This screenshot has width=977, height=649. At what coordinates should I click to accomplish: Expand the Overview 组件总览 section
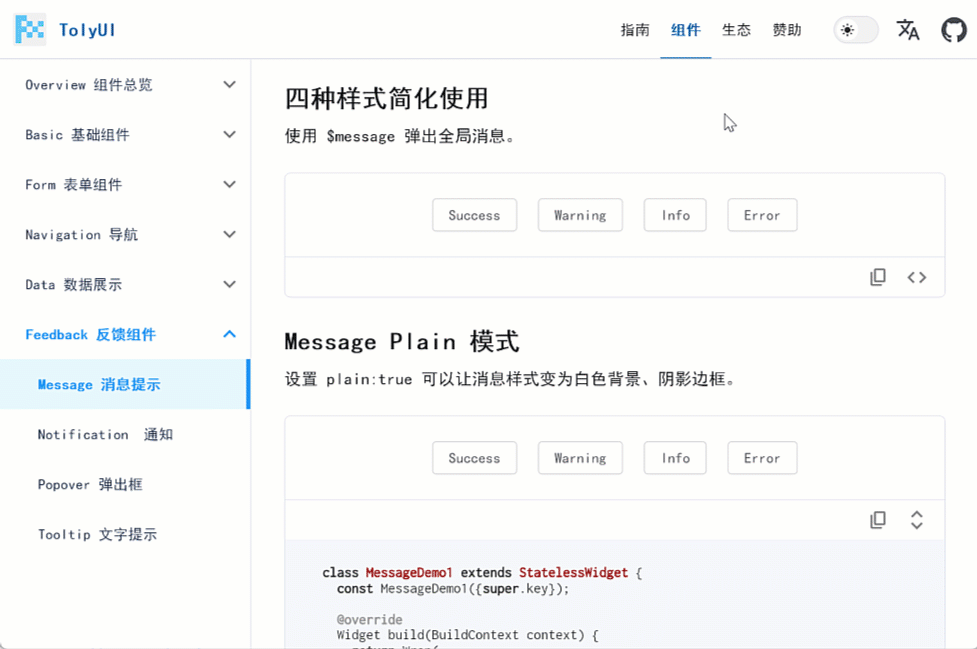point(125,85)
